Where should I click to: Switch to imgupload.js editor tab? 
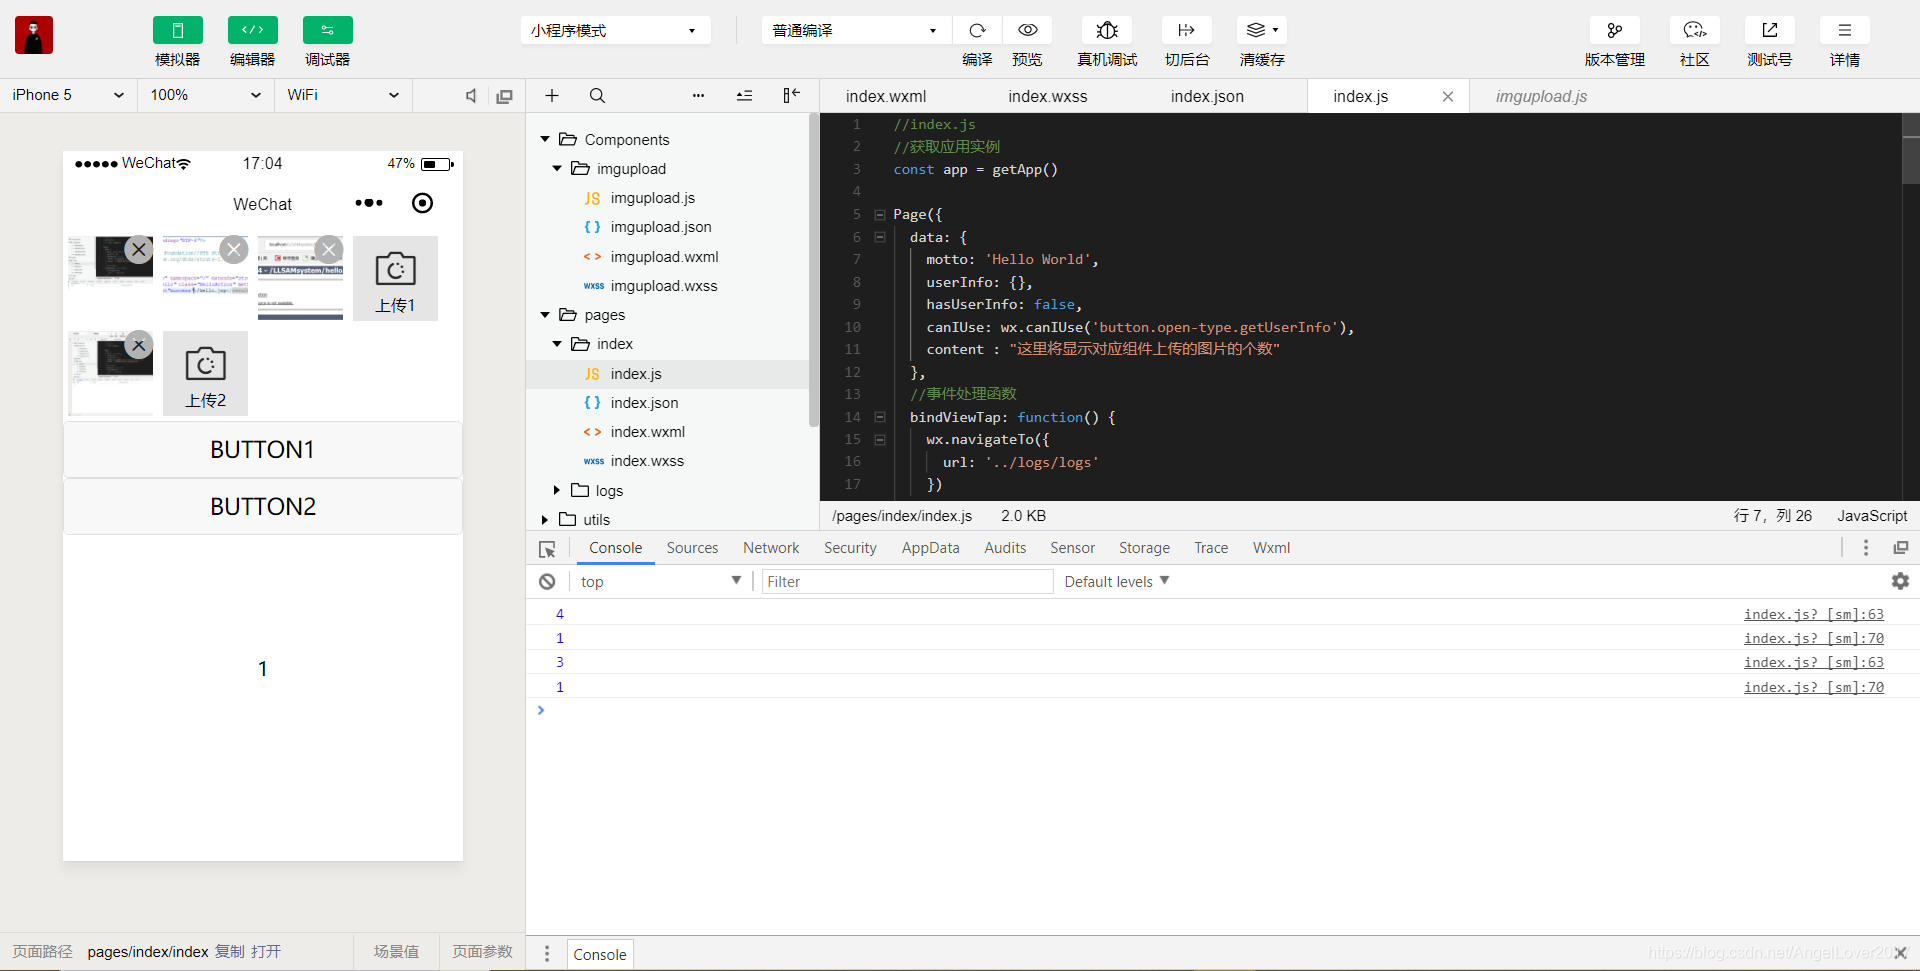coord(1541,96)
